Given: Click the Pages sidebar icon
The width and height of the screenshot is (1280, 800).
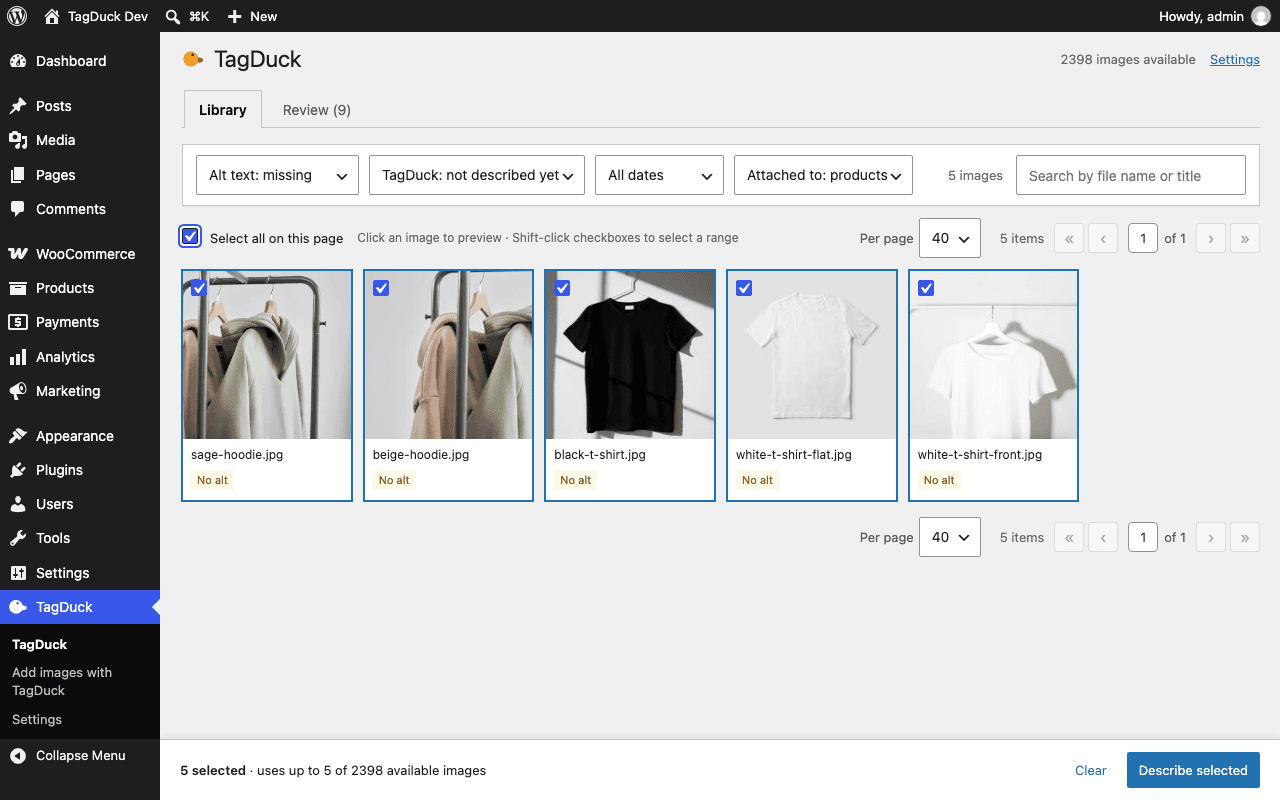Looking at the screenshot, I should tap(18, 175).
